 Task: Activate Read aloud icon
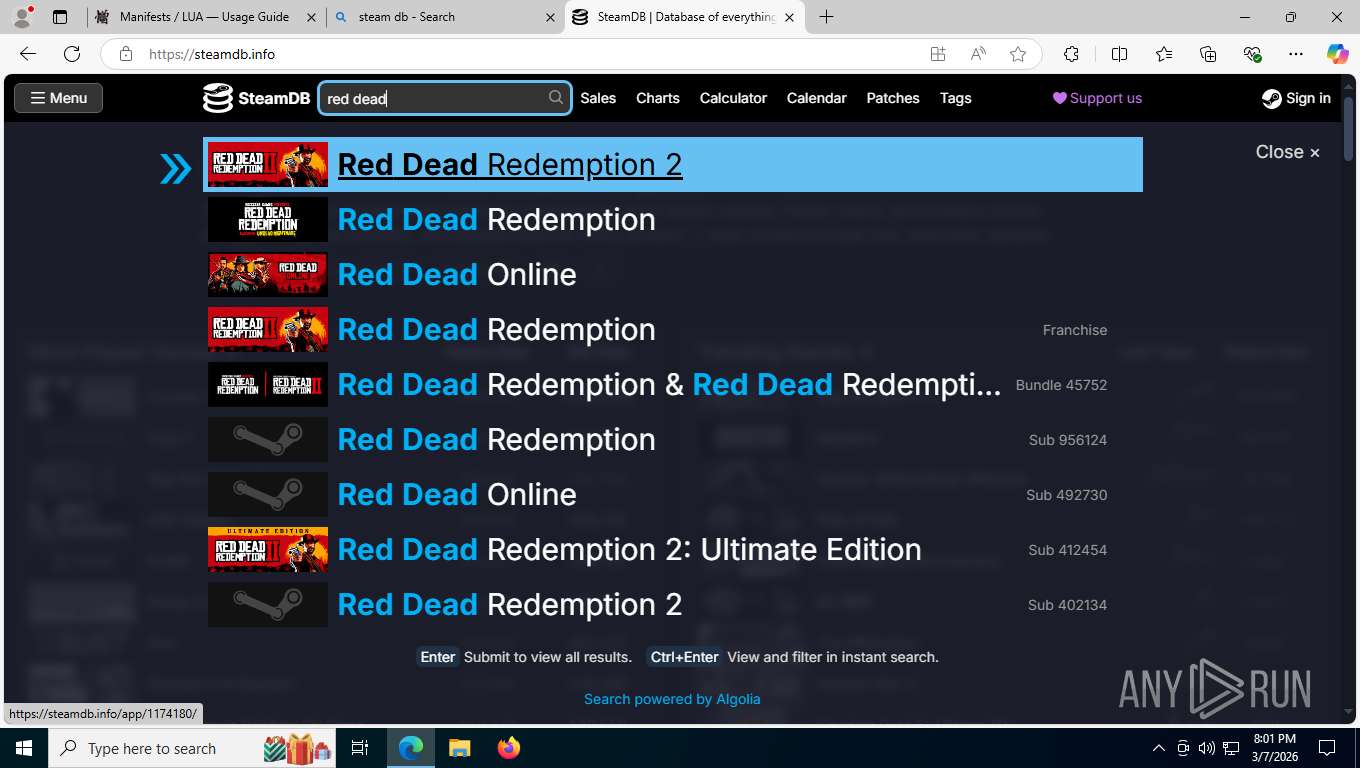[x=978, y=54]
